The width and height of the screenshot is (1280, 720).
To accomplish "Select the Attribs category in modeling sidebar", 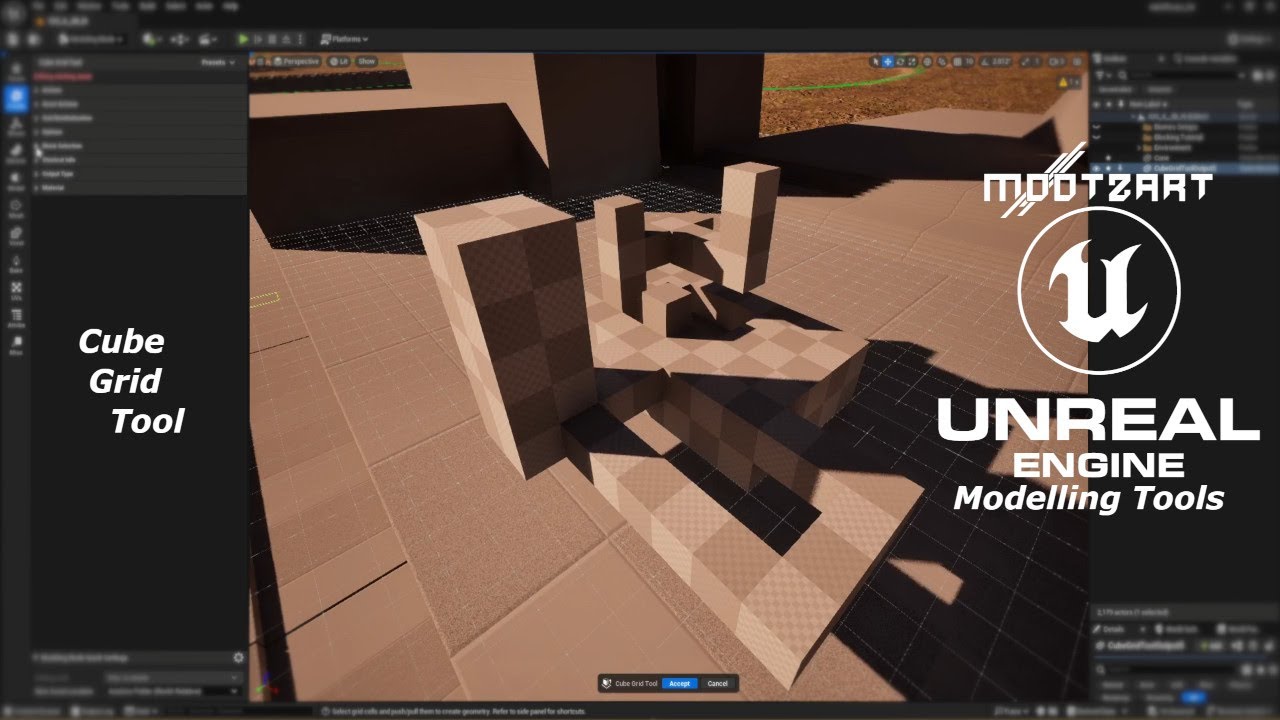I will (15, 319).
